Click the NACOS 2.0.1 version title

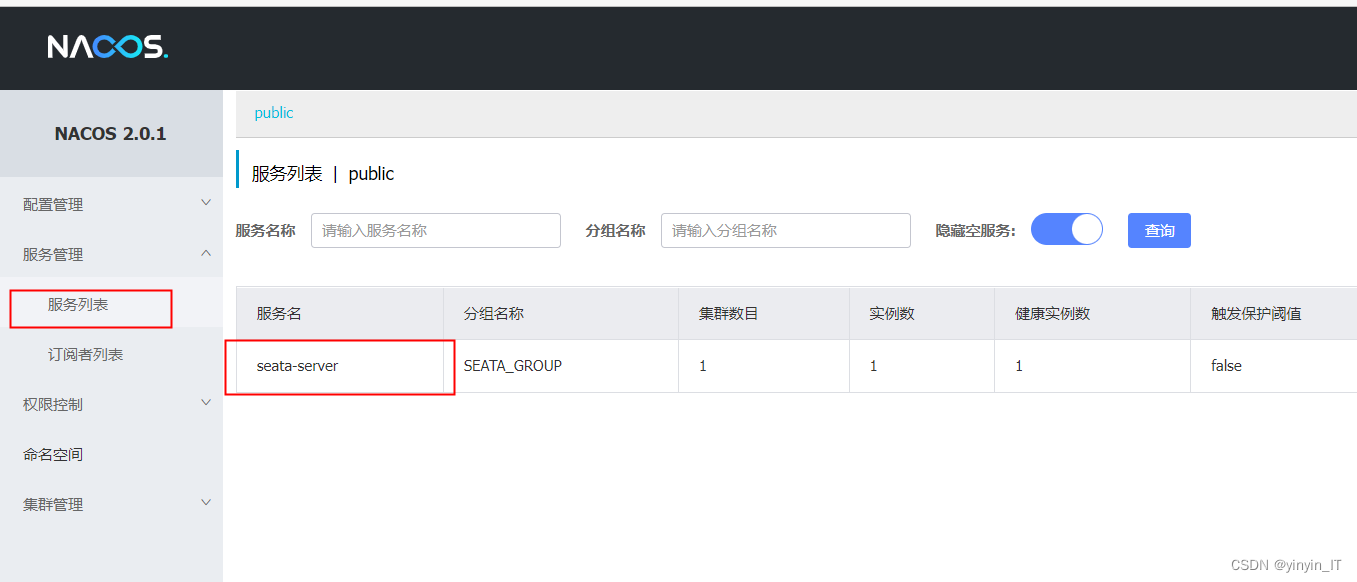click(111, 133)
